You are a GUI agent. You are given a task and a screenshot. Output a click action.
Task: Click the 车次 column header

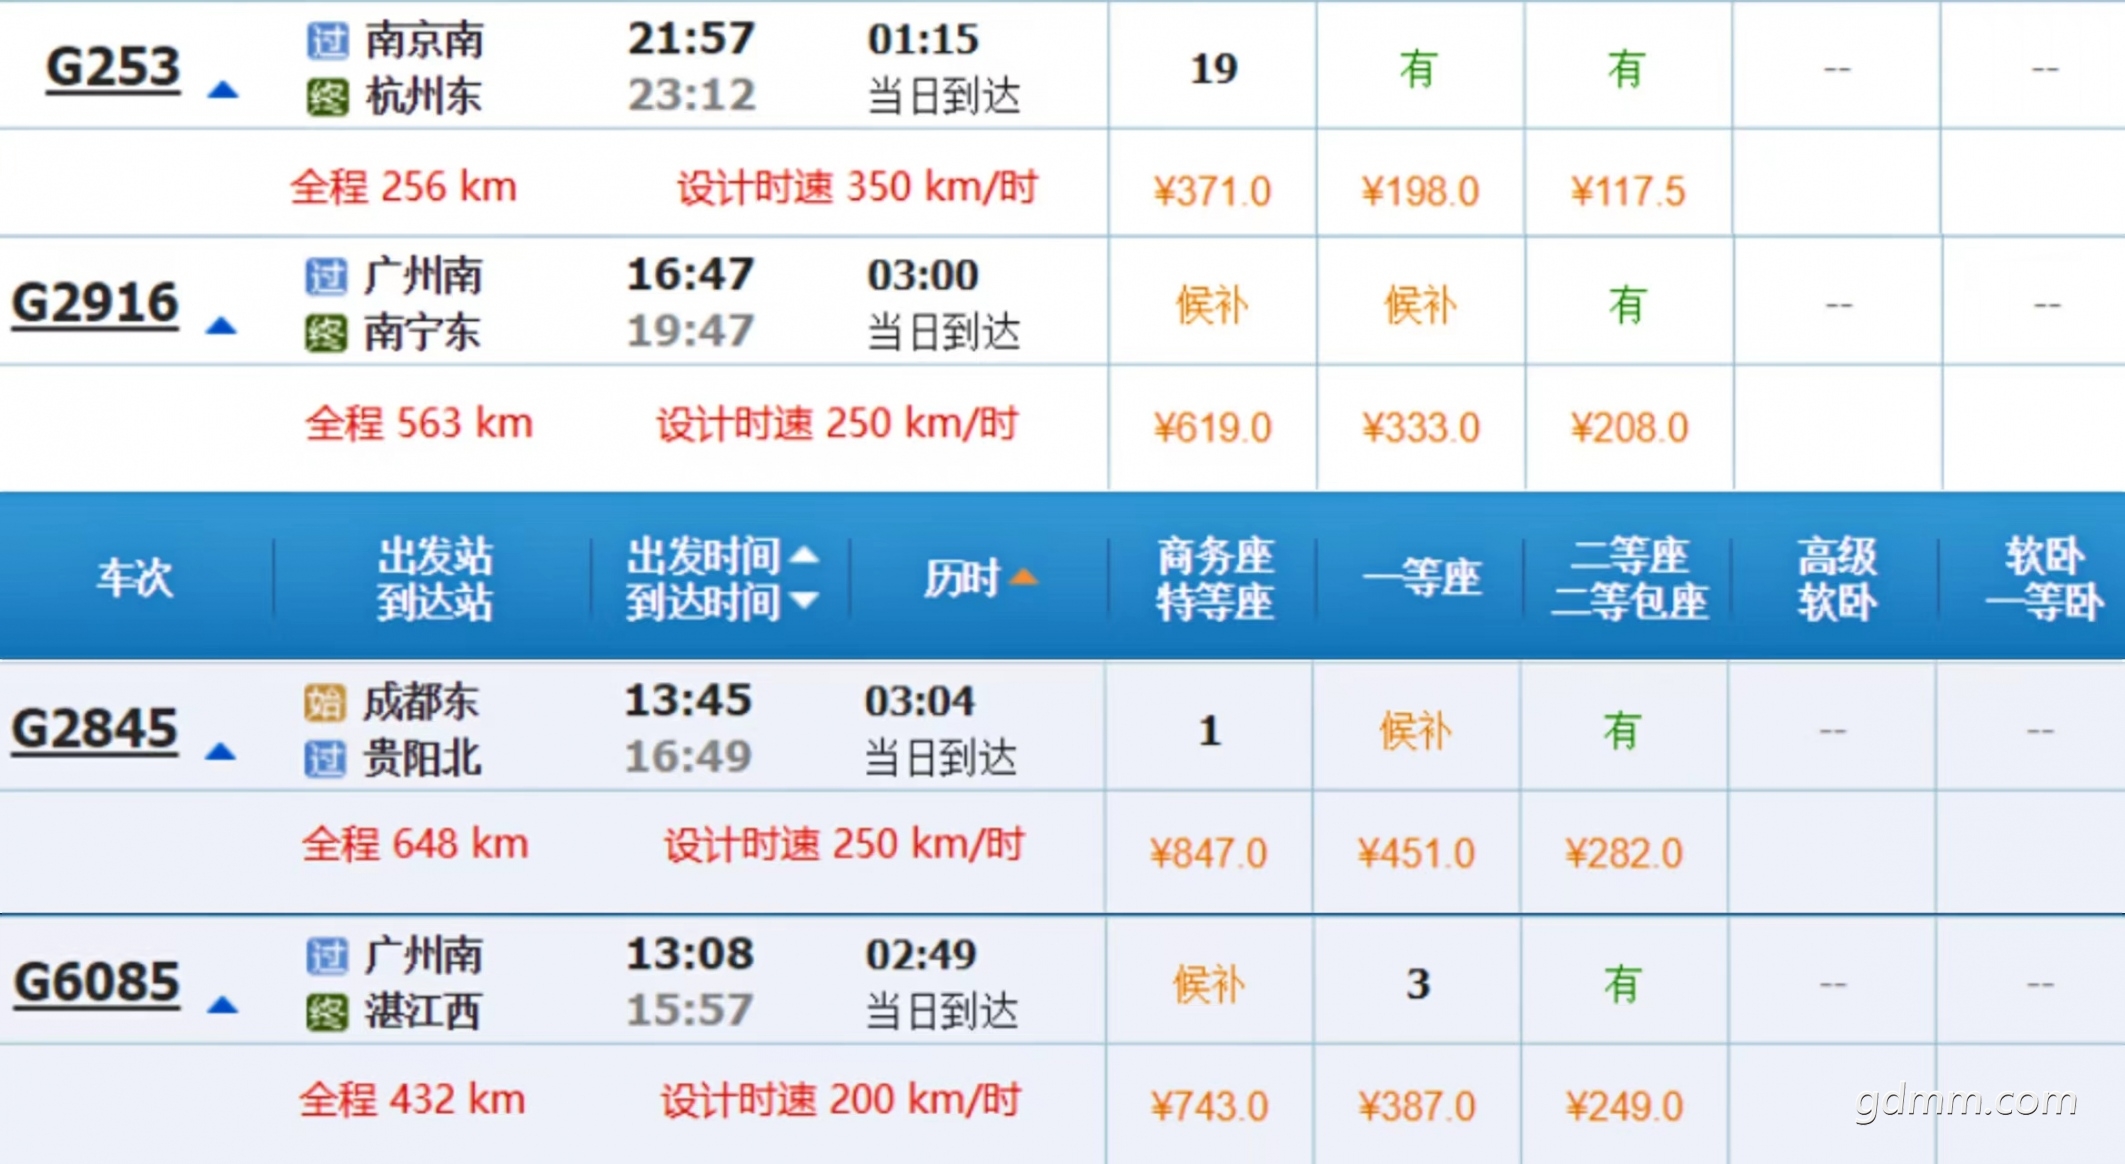pos(135,578)
